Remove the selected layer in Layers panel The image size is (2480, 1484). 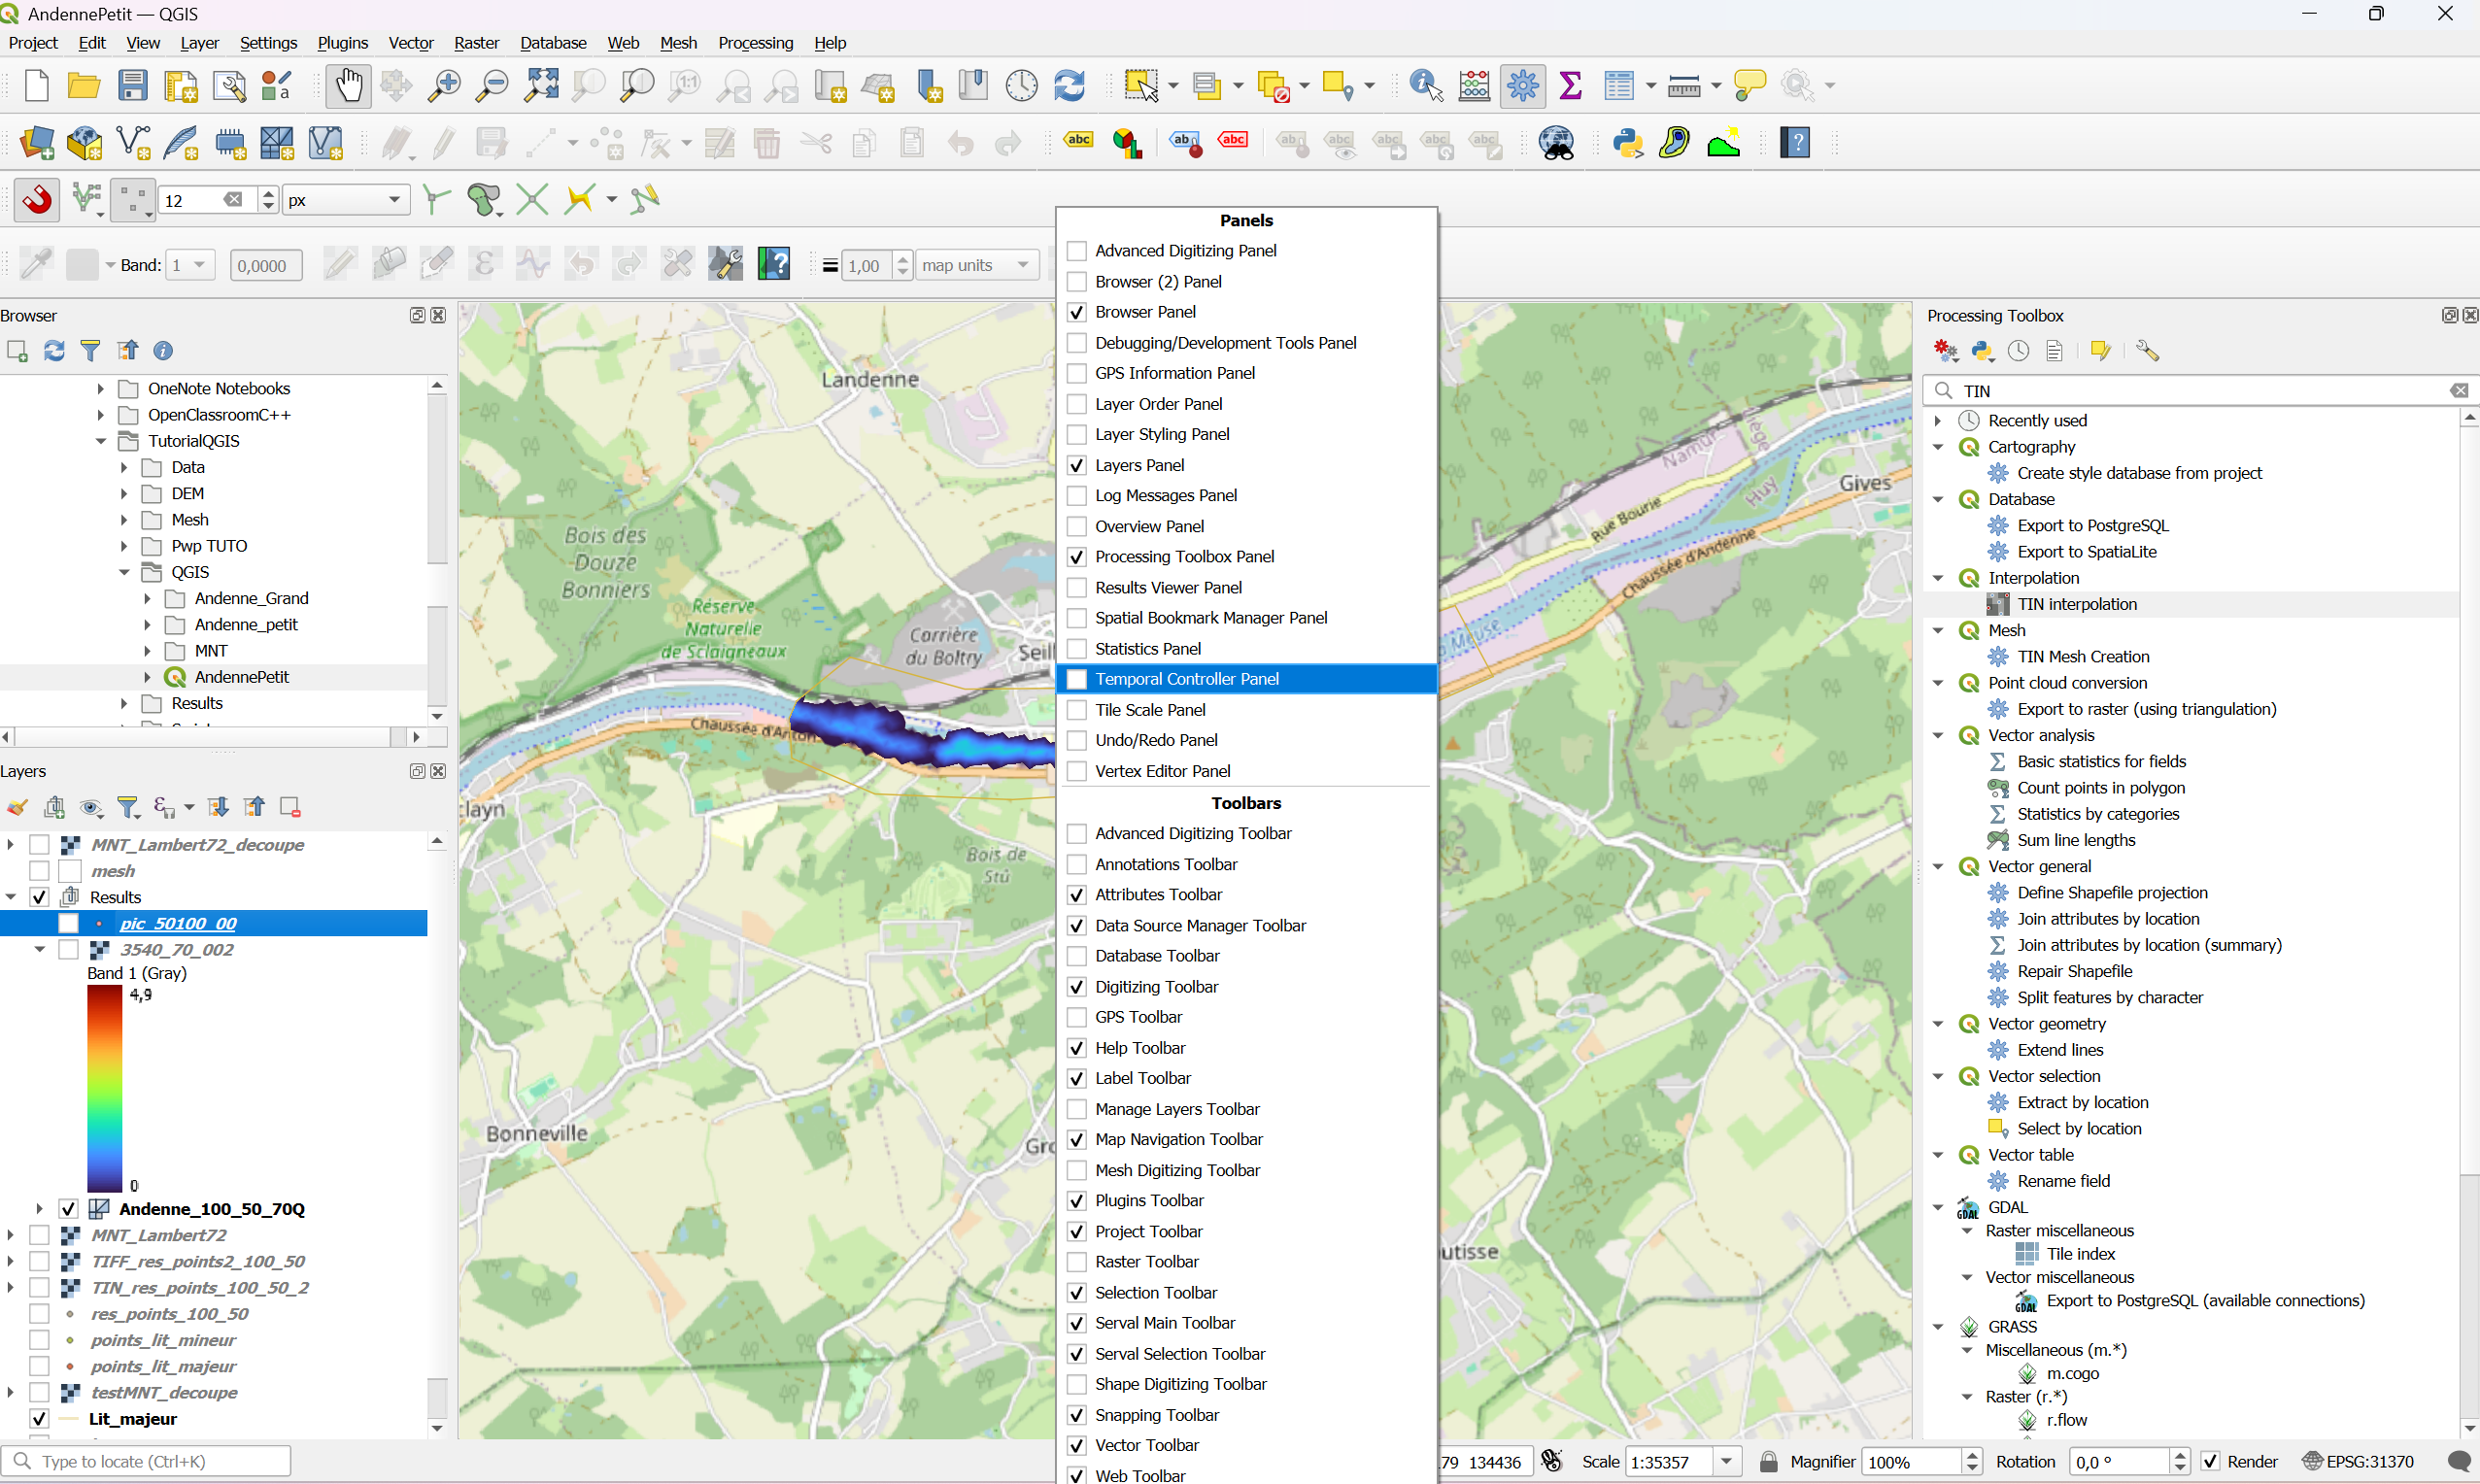(x=290, y=807)
